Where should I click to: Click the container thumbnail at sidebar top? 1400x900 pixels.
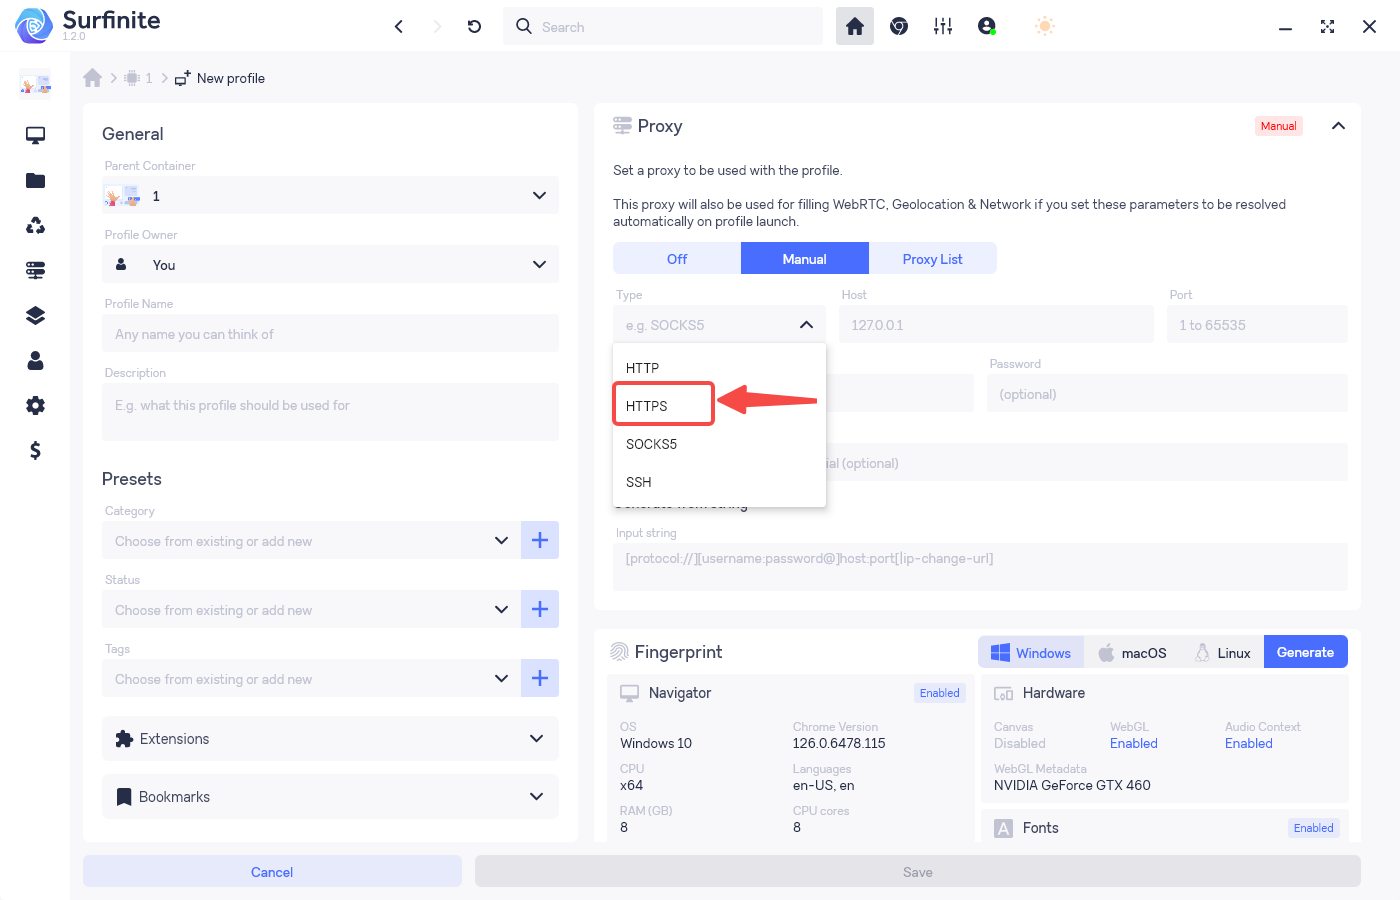(35, 86)
